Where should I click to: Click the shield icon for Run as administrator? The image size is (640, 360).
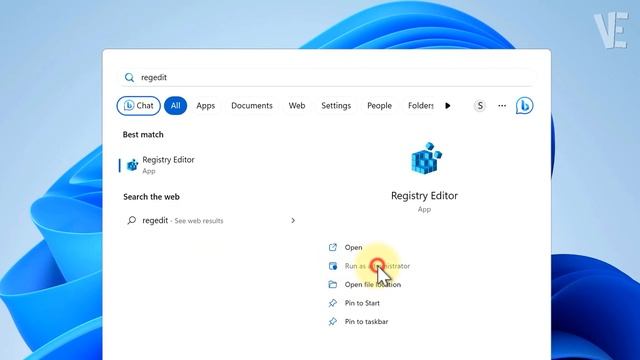(x=333, y=266)
